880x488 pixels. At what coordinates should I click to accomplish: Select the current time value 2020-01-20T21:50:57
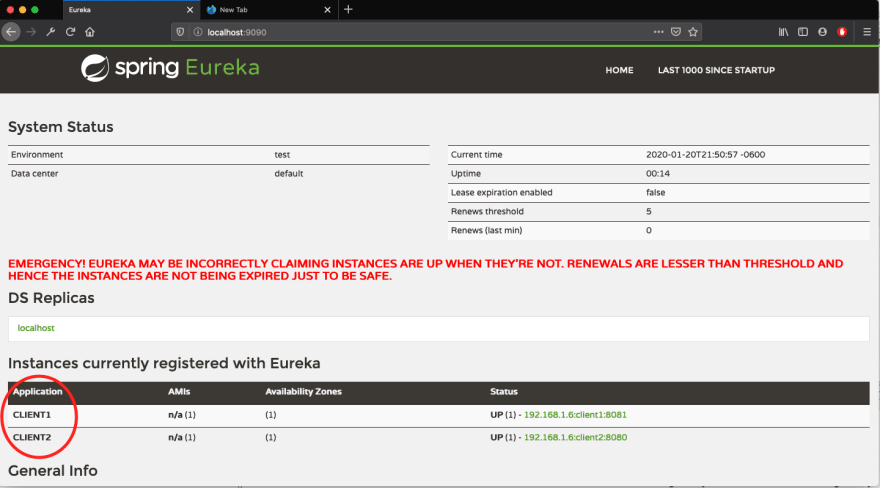tap(705, 155)
